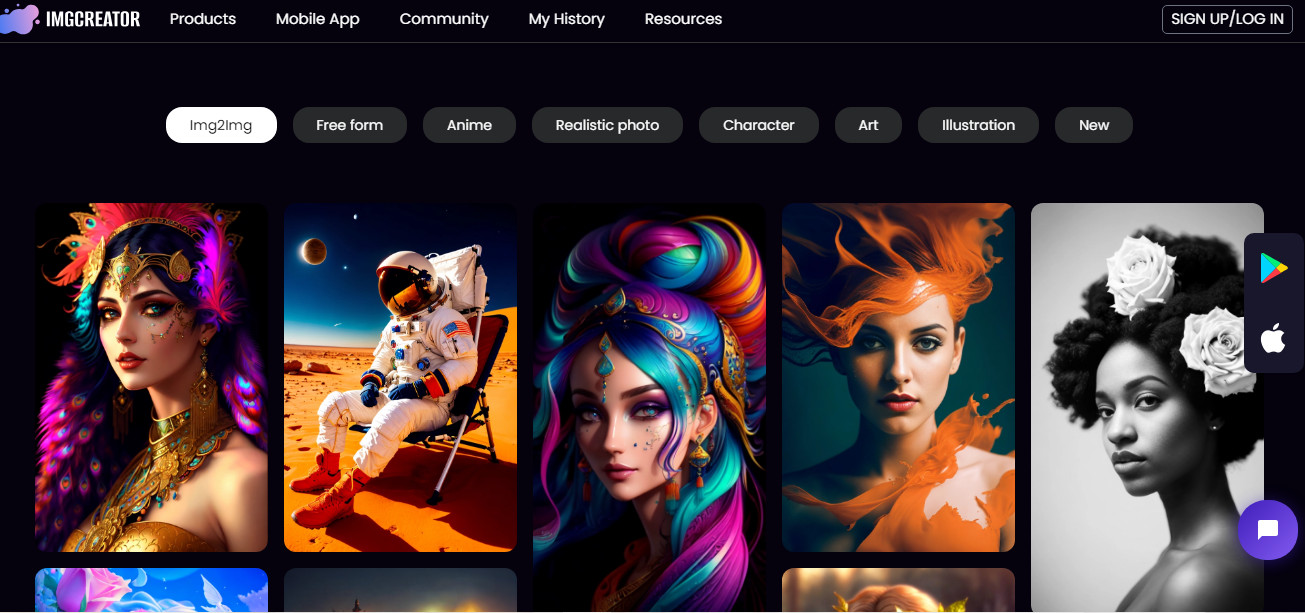
Task: Open the astronaut on Mars image
Action: pyautogui.click(x=400, y=377)
